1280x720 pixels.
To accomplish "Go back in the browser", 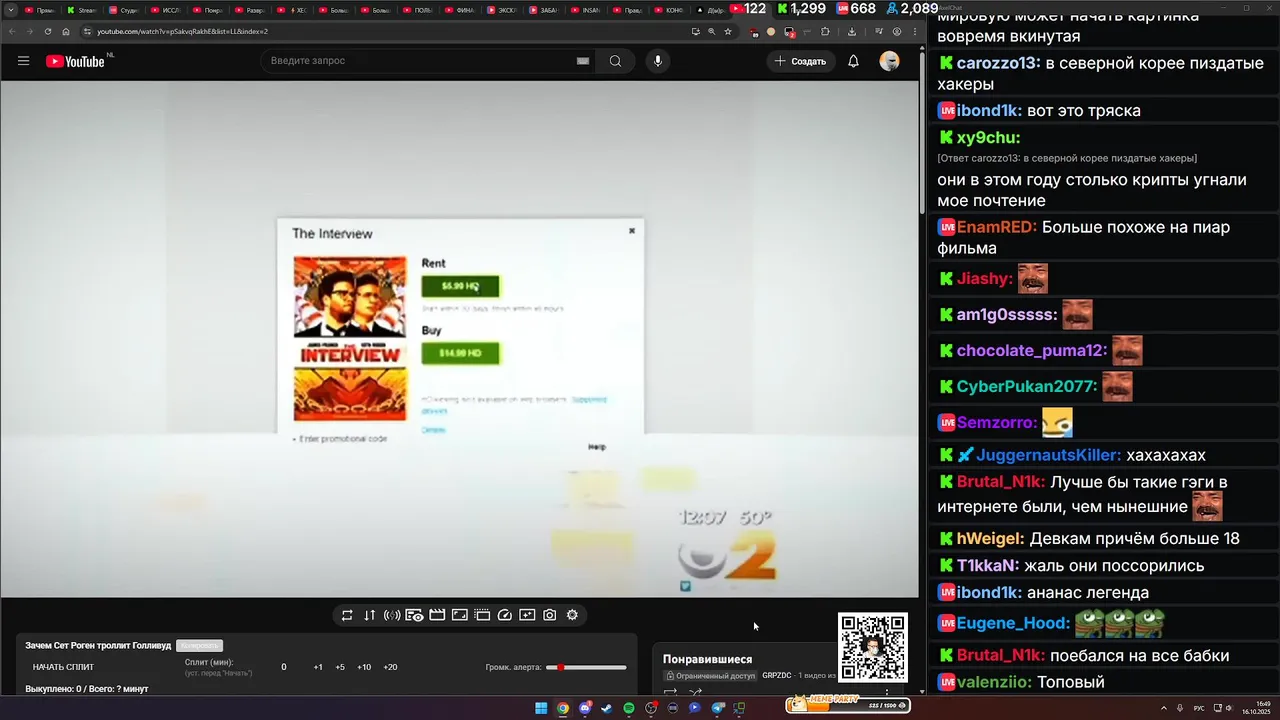I will [12, 31].
